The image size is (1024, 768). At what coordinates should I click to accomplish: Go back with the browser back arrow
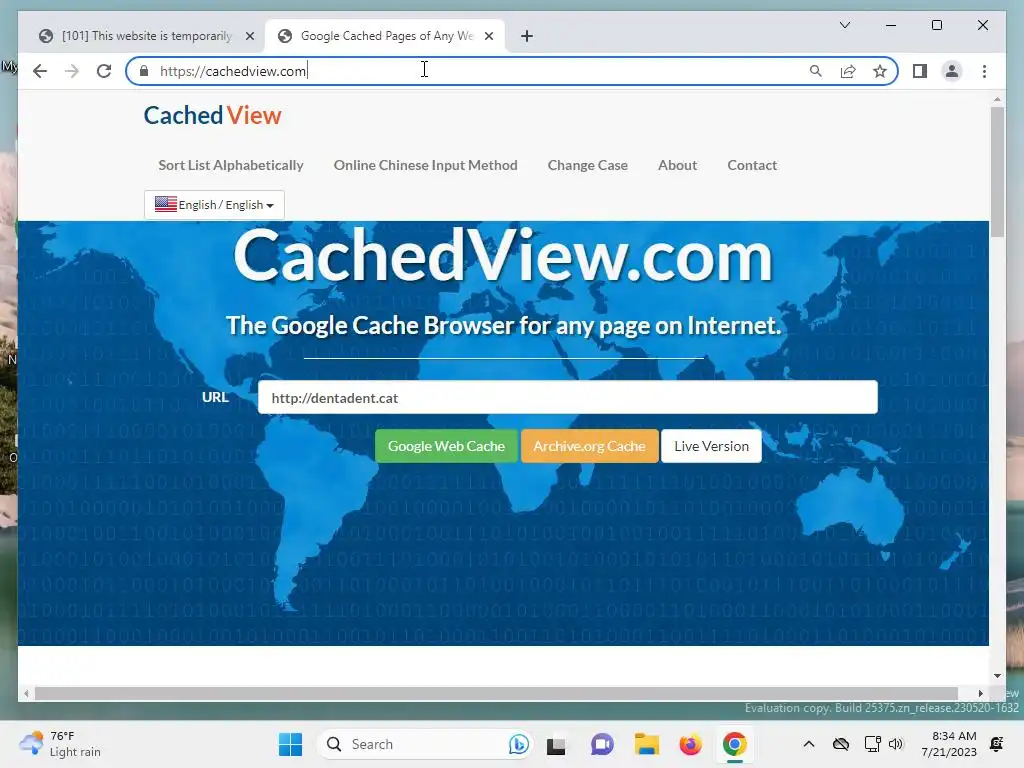[40, 71]
